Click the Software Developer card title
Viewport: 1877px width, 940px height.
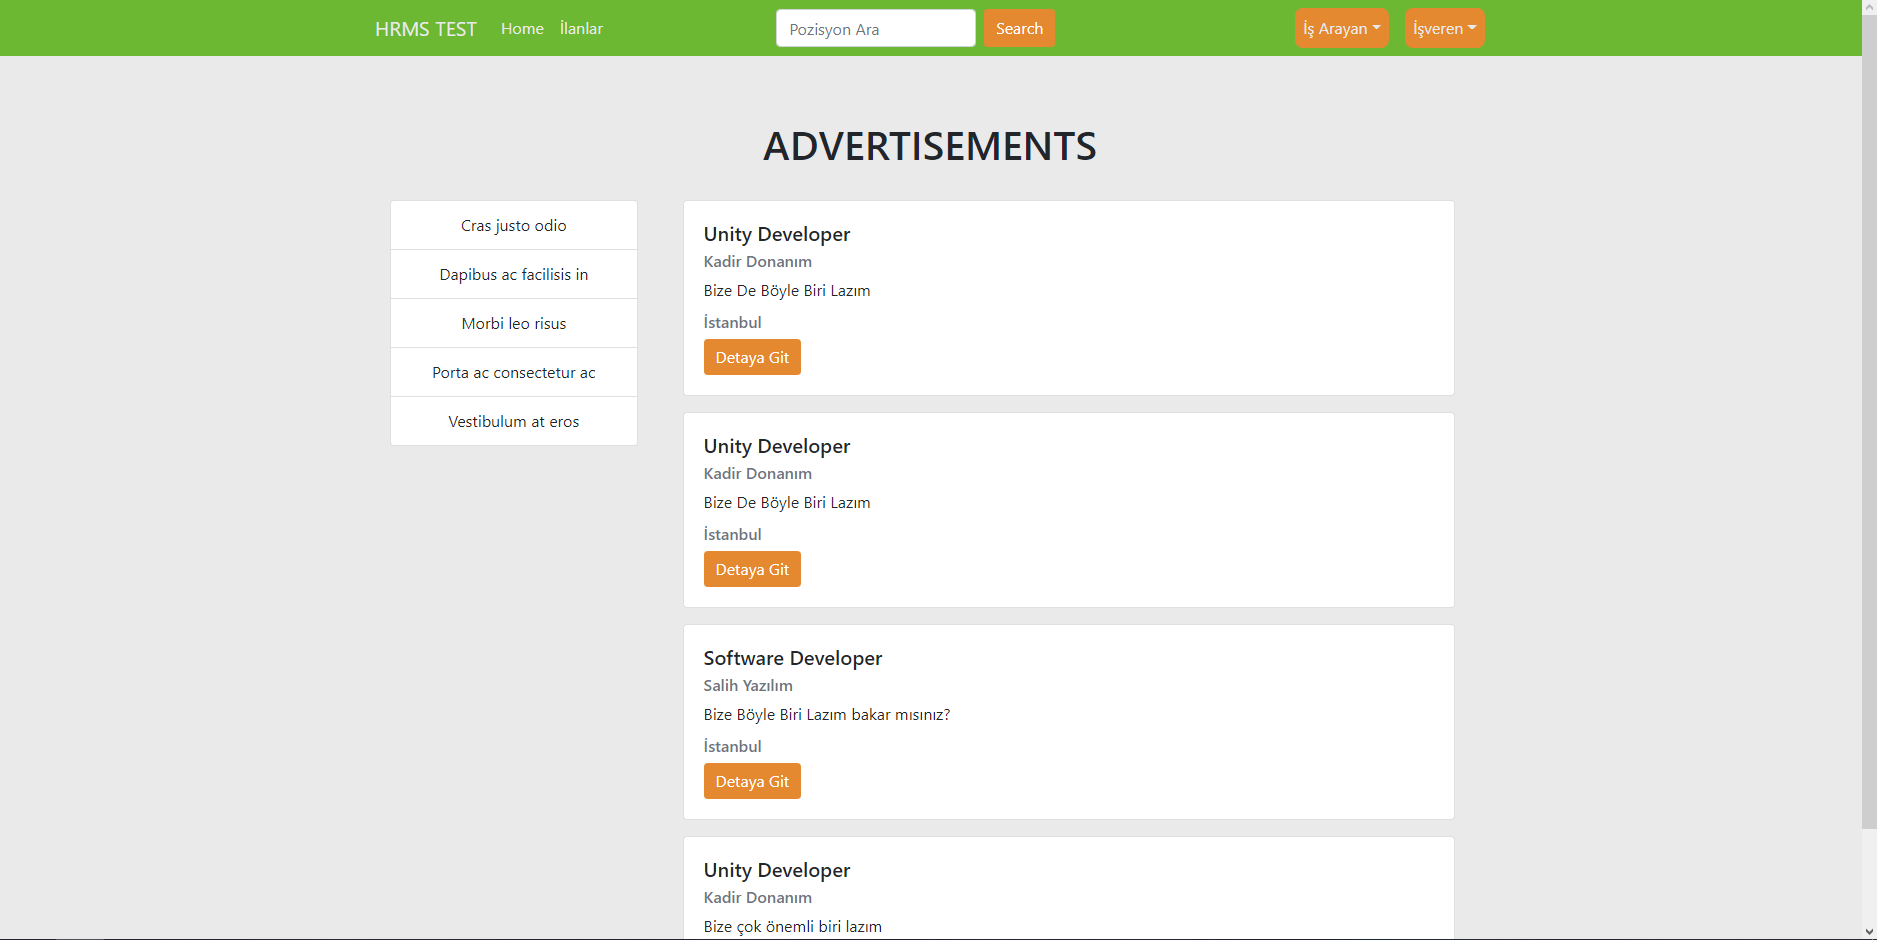click(793, 658)
